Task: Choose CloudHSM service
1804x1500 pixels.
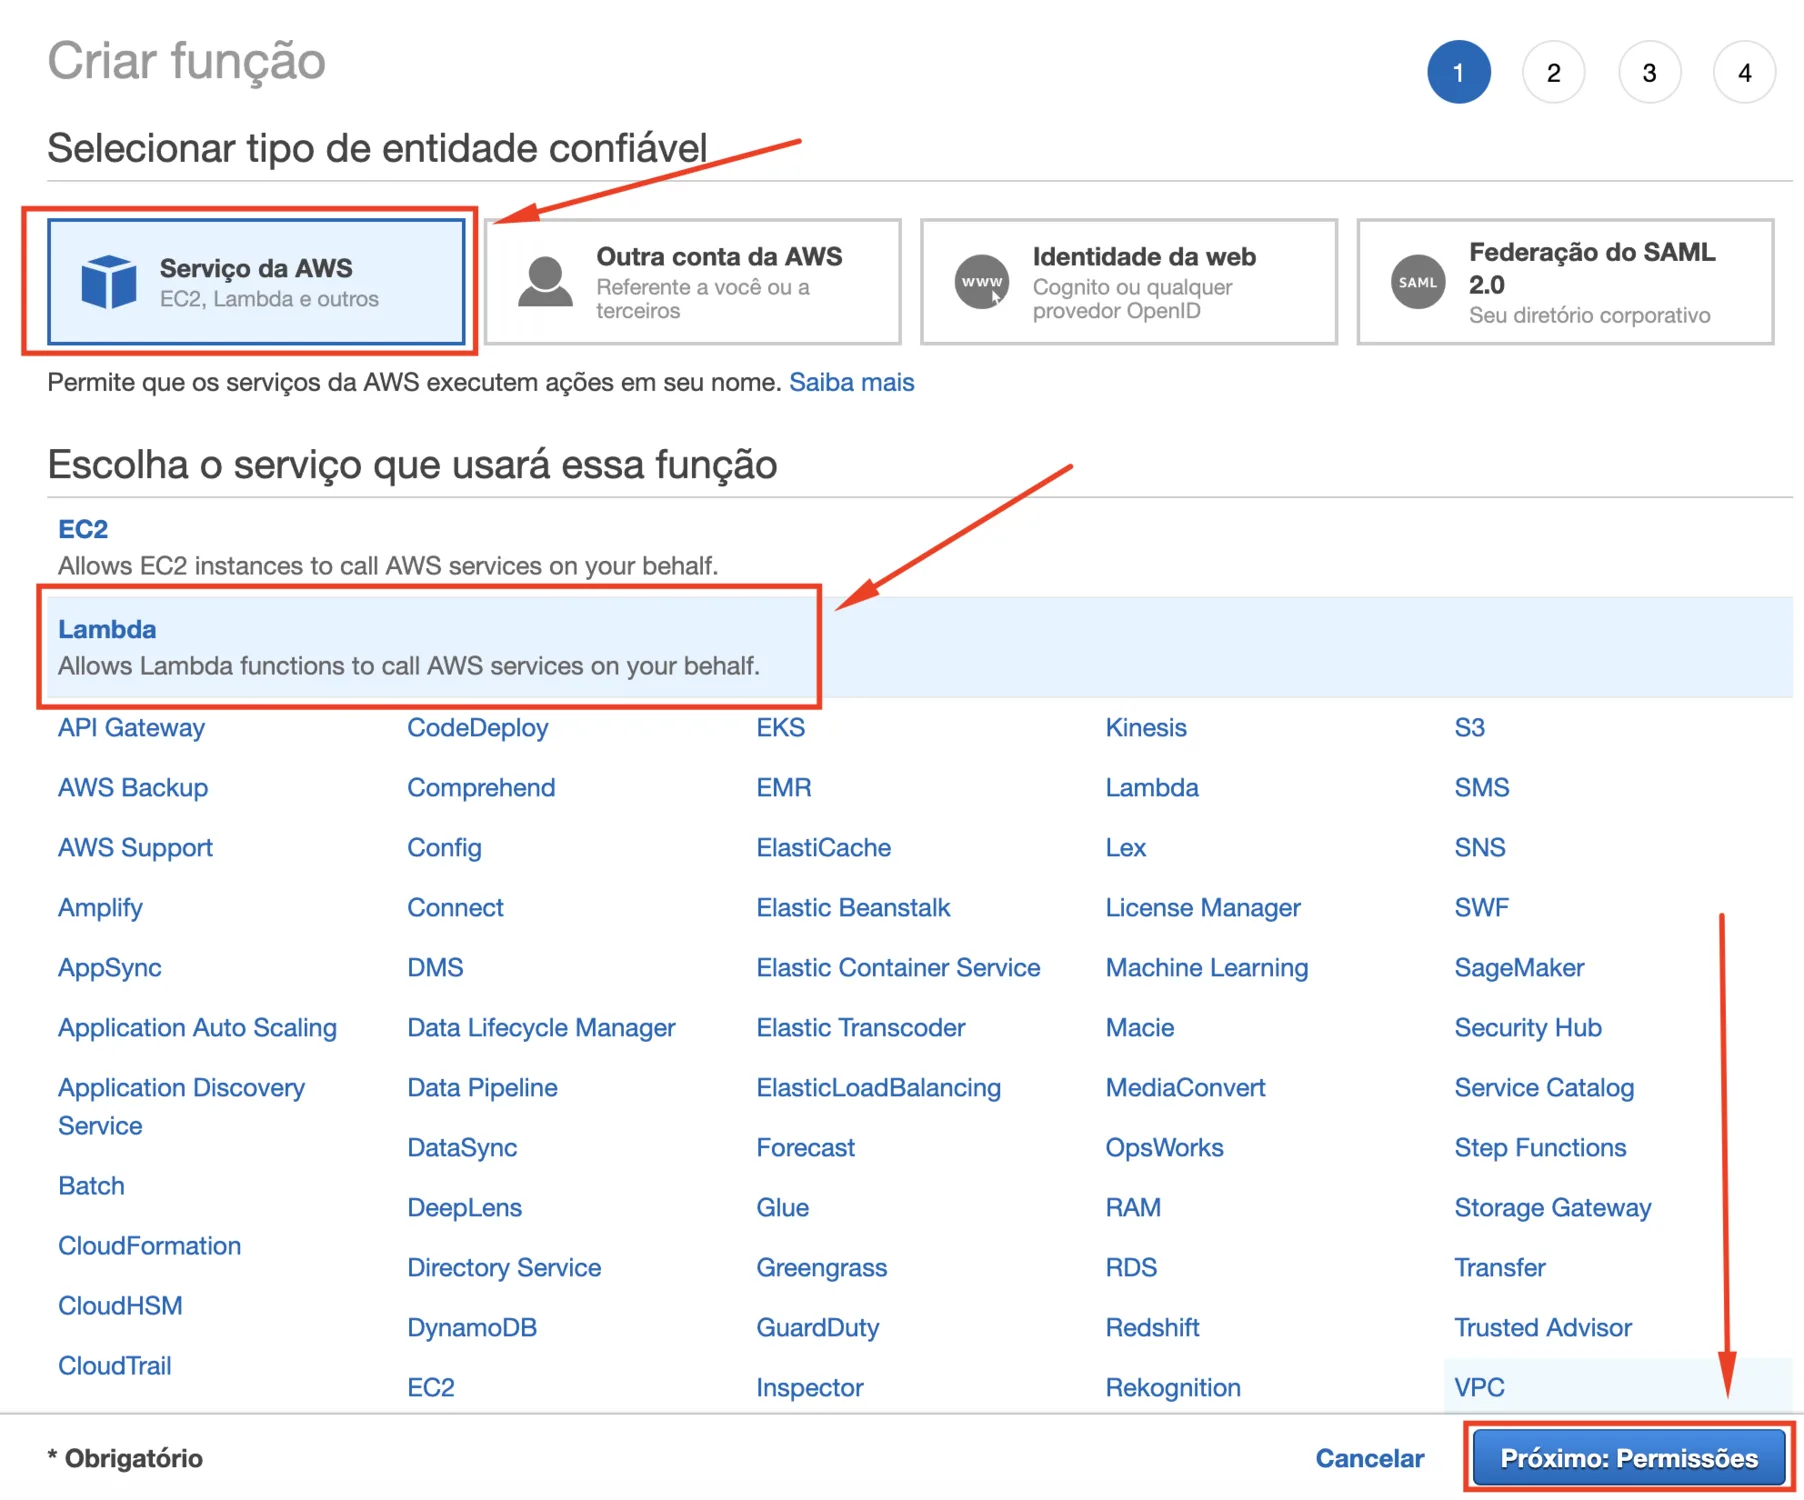Action: tap(120, 1305)
